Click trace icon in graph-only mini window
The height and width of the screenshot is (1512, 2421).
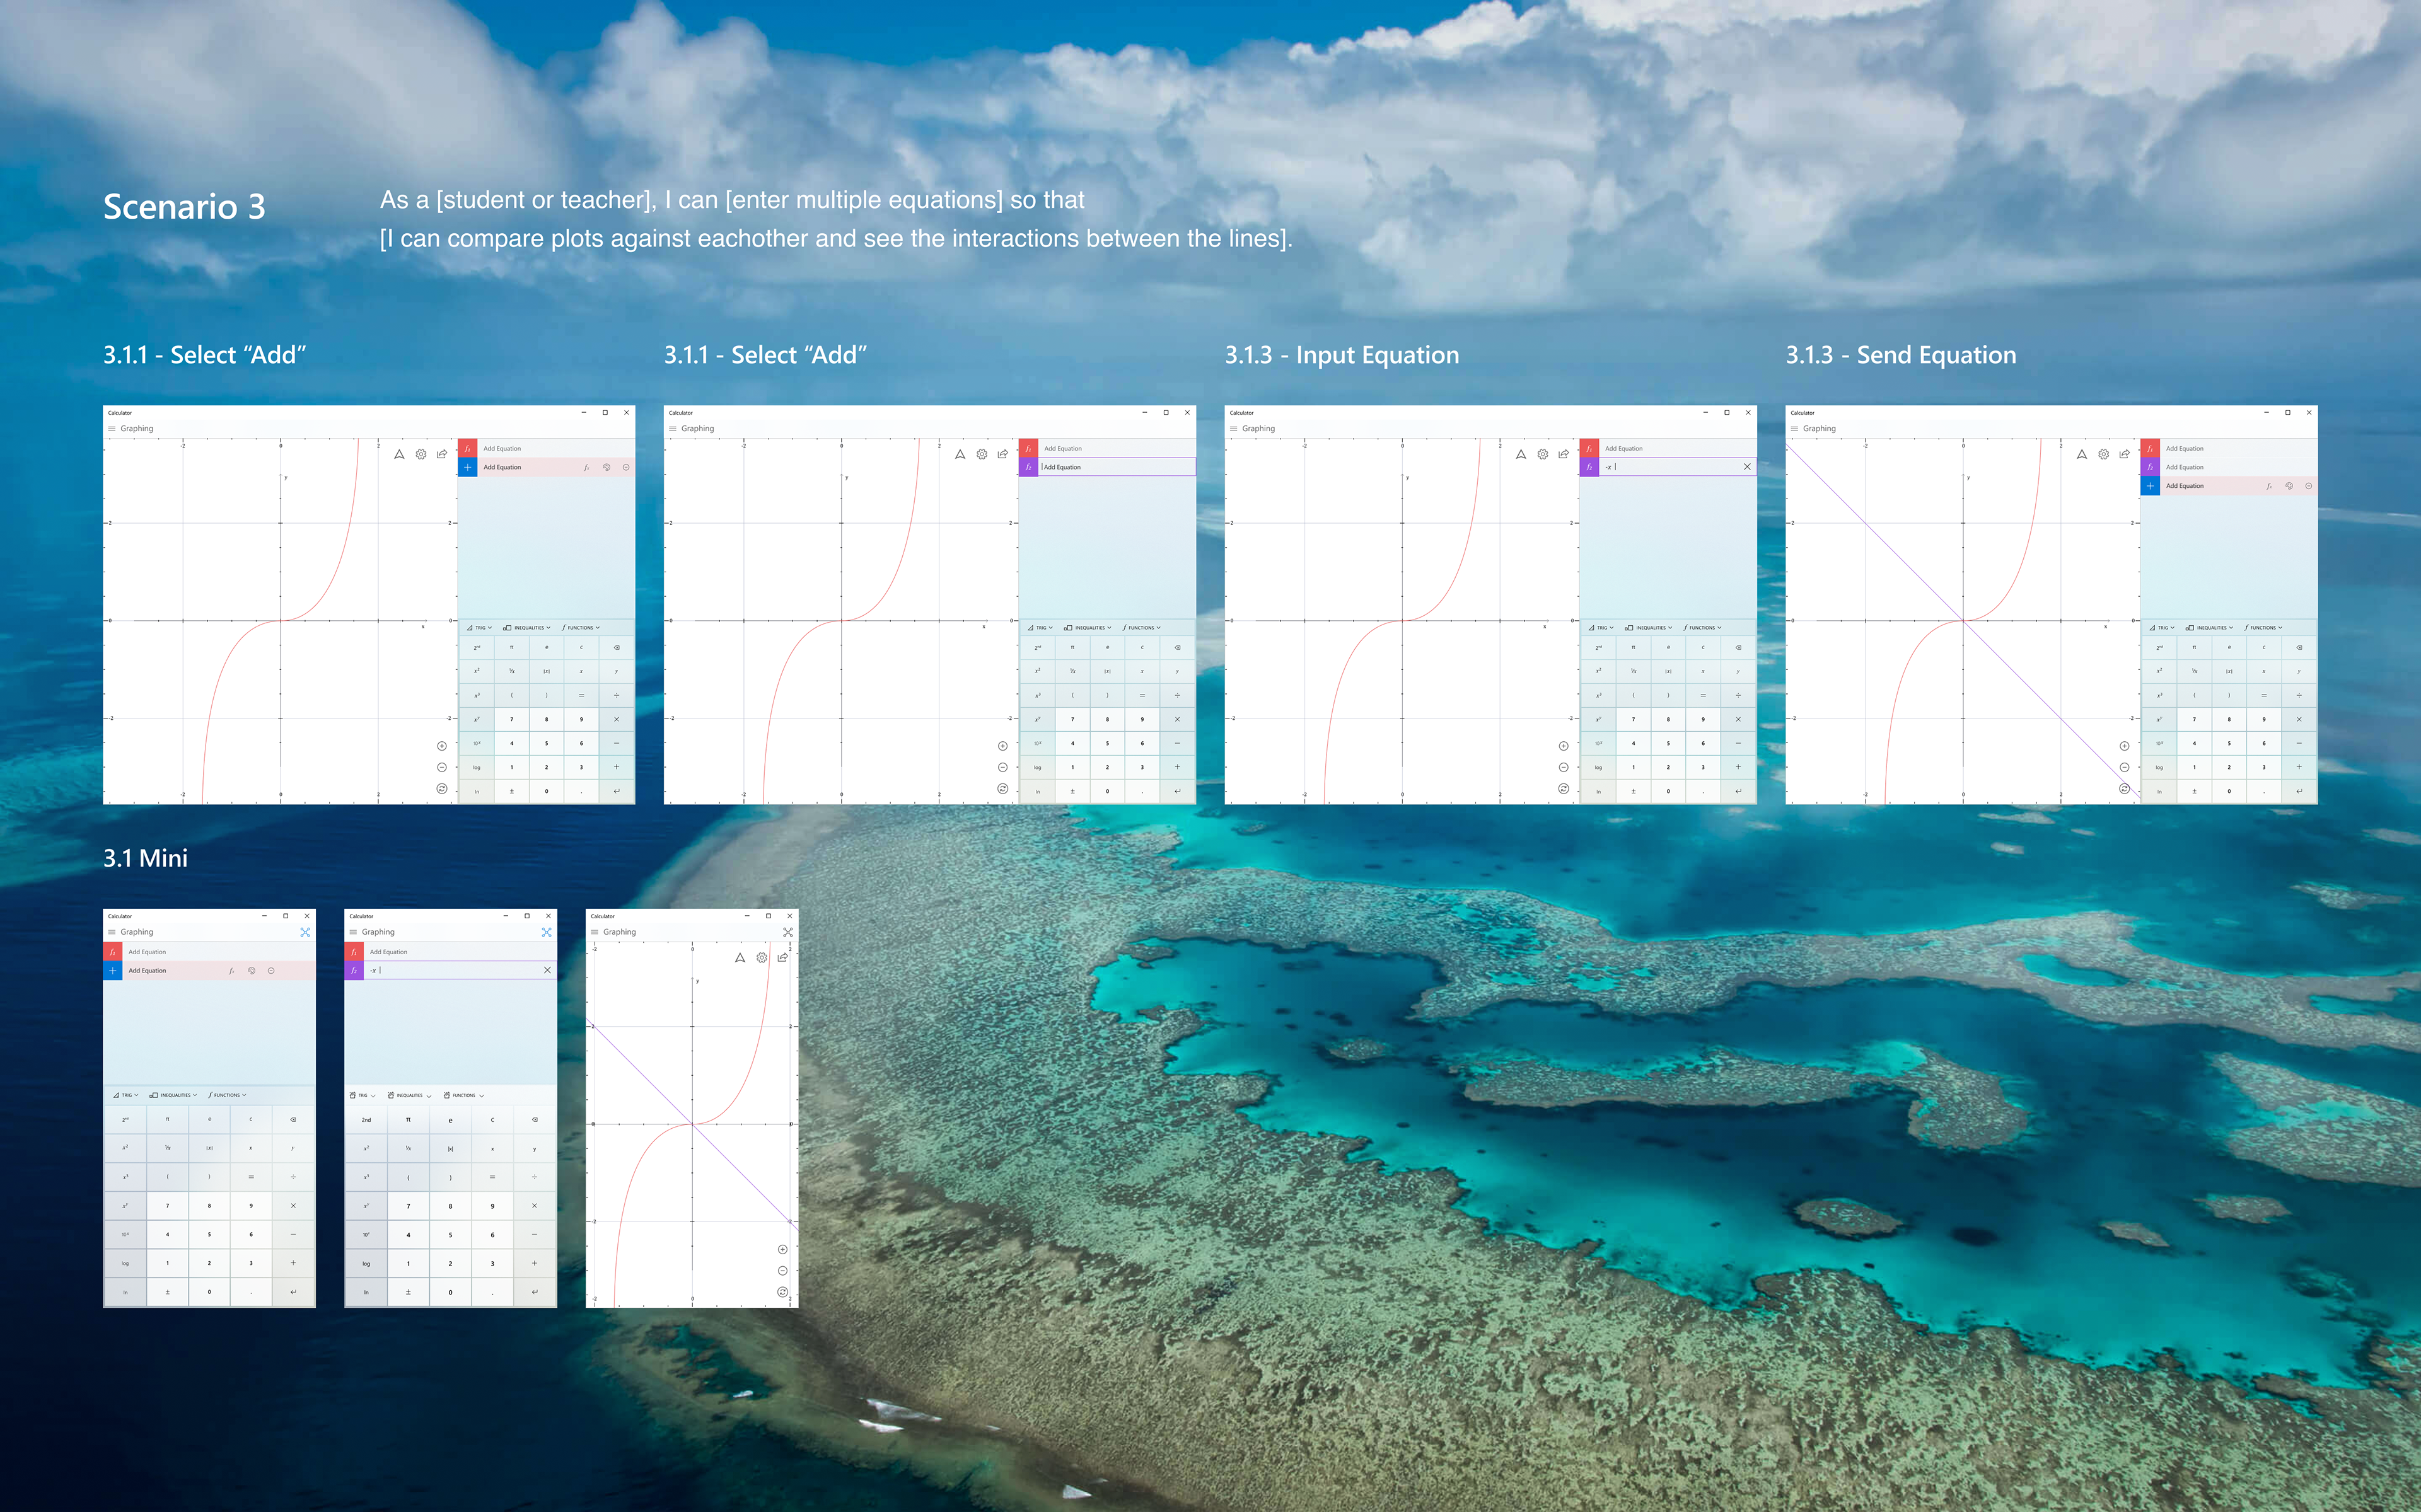tap(740, 958)
